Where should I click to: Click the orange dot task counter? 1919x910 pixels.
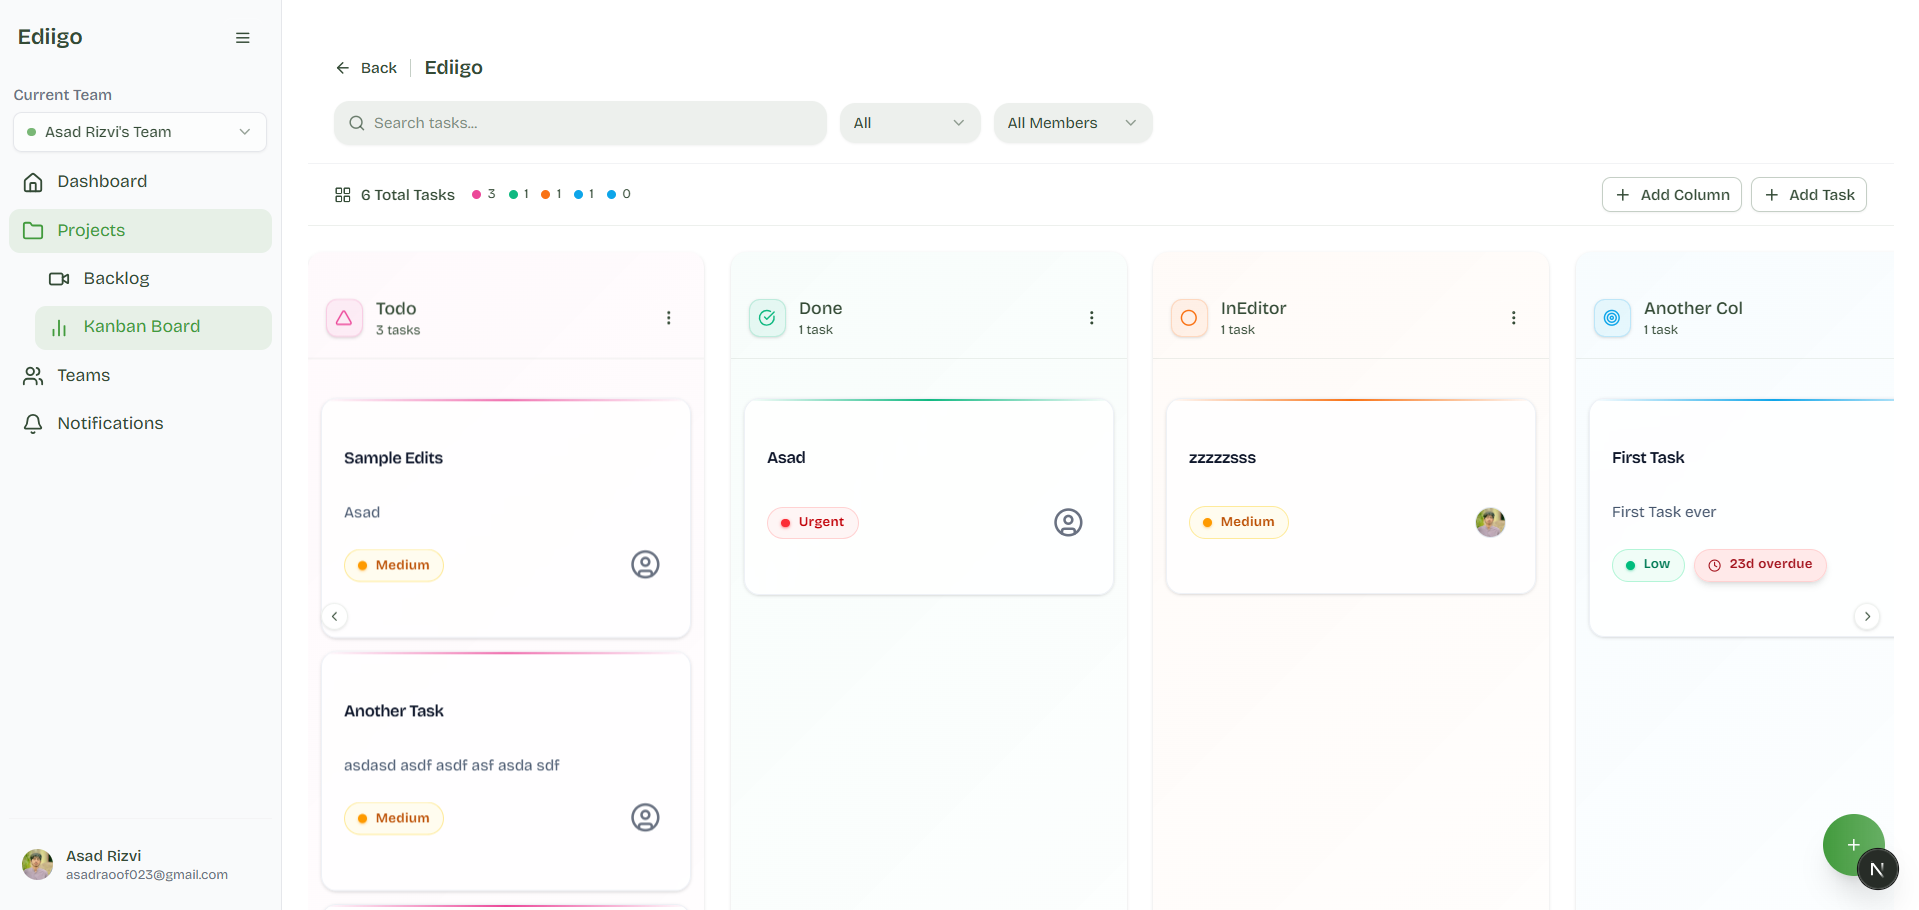point(551,194)
